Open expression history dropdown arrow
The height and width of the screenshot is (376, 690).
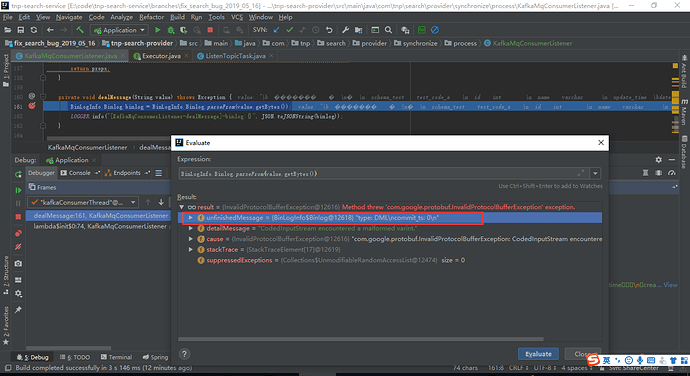coord(595,173)
